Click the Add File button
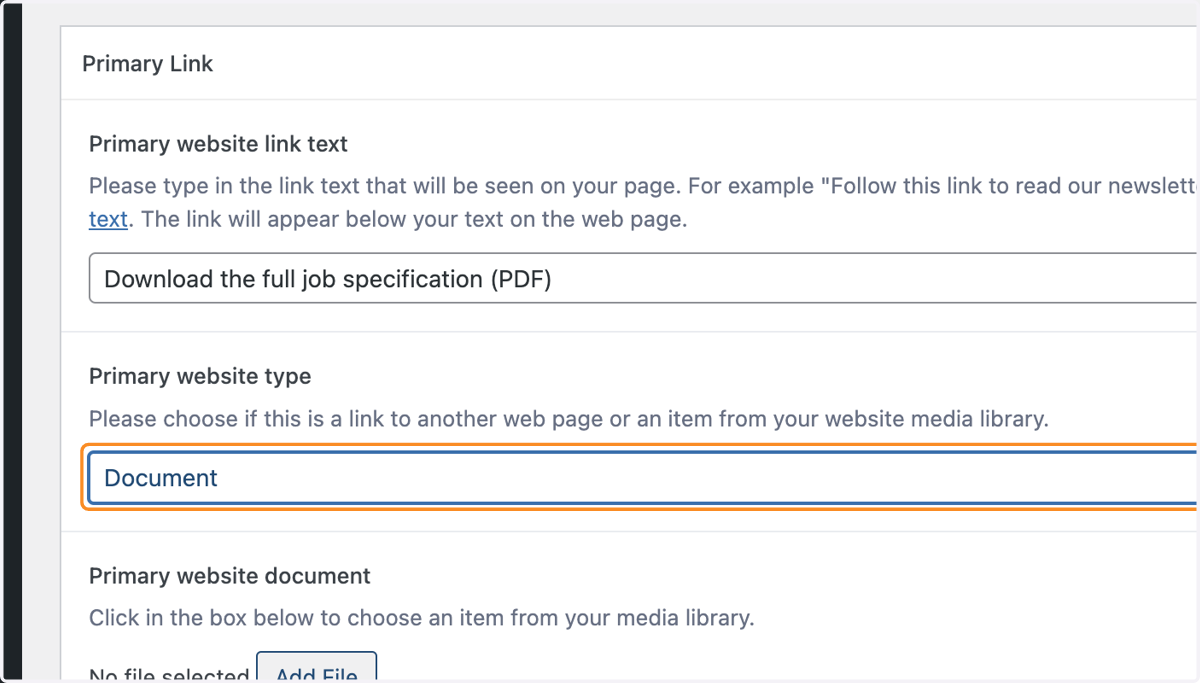The height and width of the screenshot is (683, 1200). pyautogui.click(x=316, y=667)
